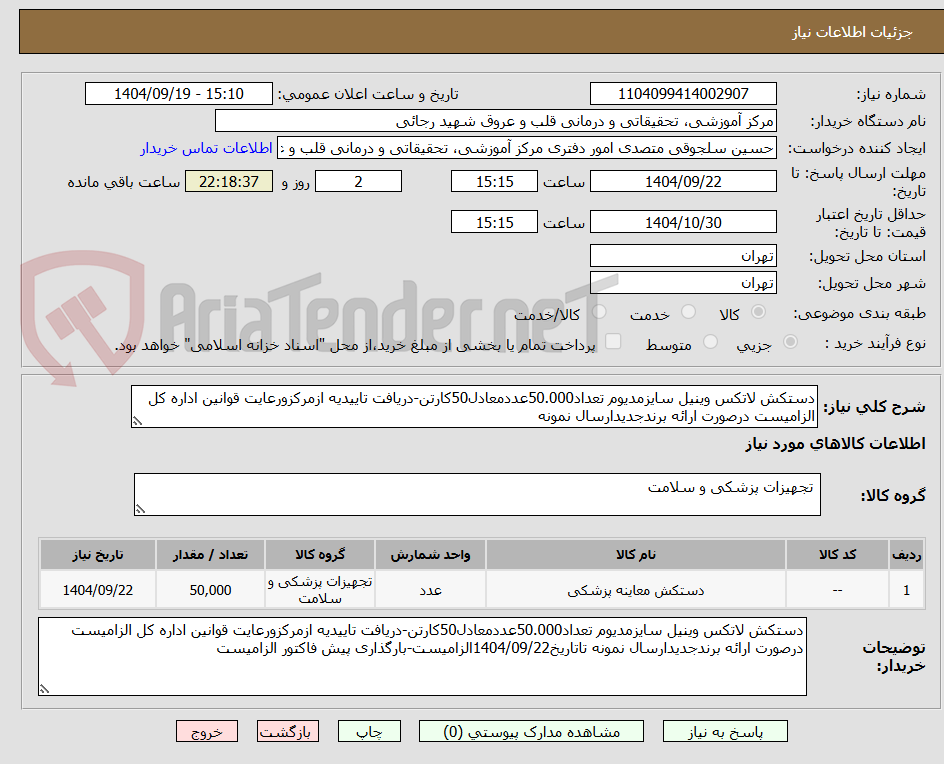Click the date field showing 1404/10/30
This screenshot has width=944, height=764.
(683, 221)
